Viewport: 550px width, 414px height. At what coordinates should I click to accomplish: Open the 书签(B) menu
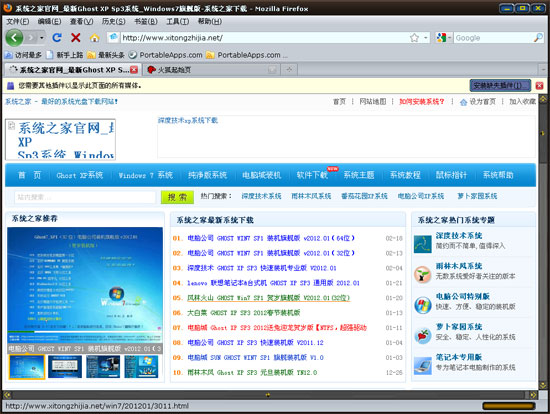[x=146, y=21]
